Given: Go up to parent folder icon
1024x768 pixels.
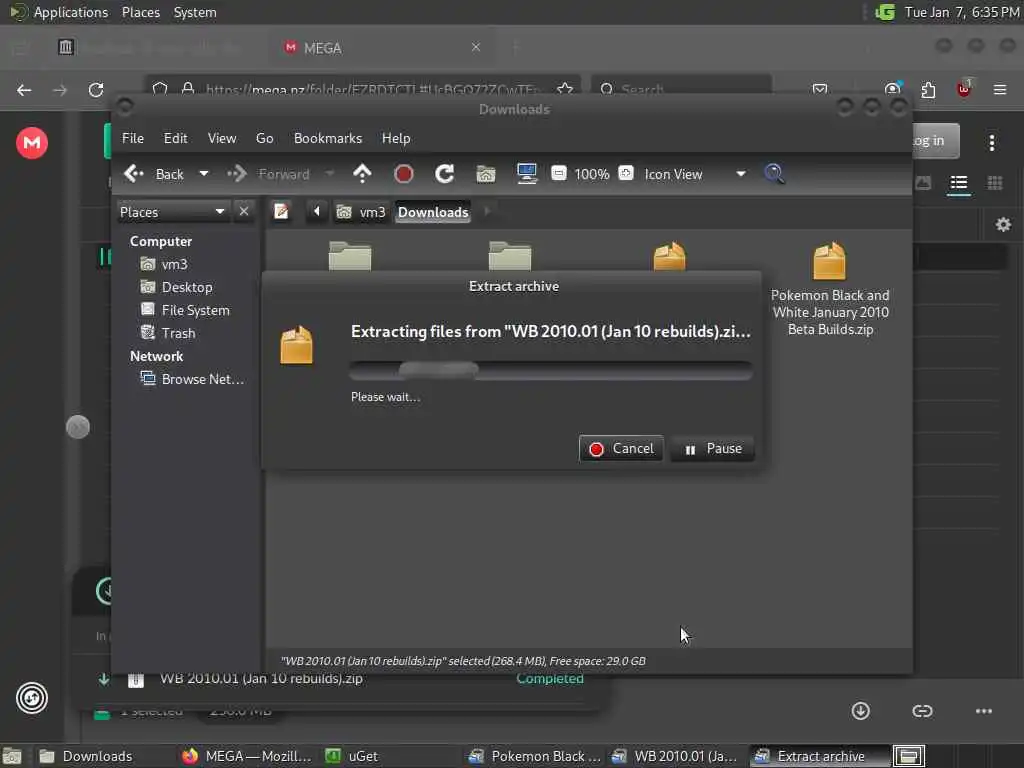Looking at the screenshot, I should tap(362, 174).
